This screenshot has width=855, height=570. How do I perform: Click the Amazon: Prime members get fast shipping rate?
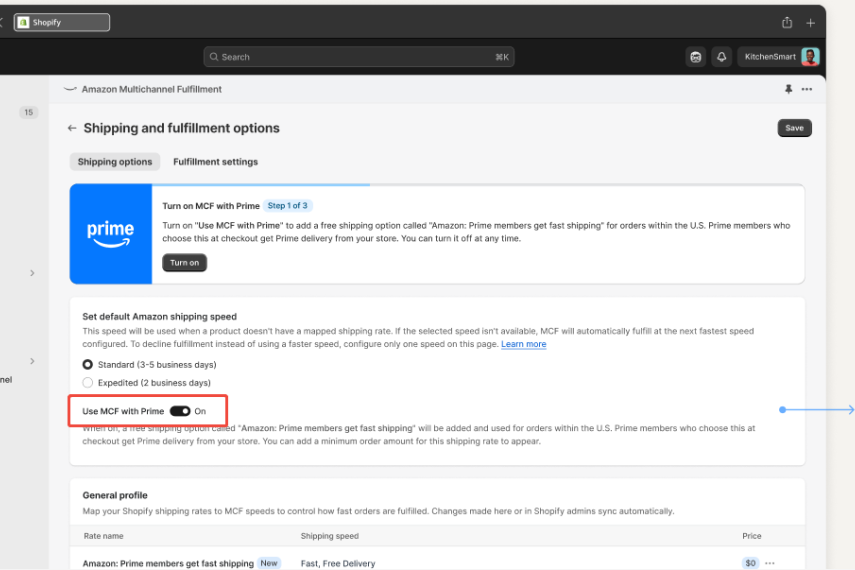168,563
